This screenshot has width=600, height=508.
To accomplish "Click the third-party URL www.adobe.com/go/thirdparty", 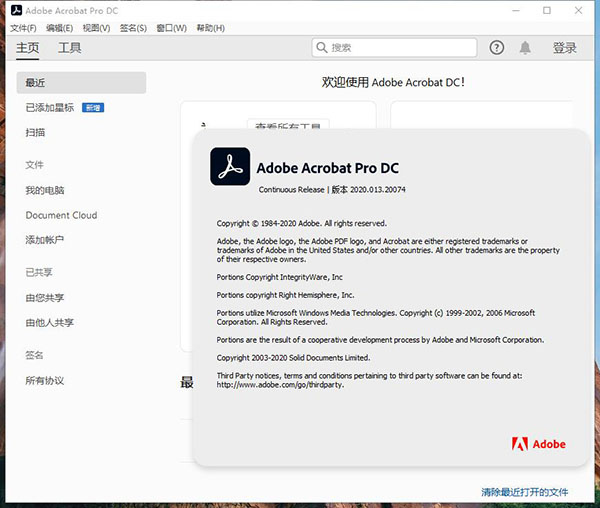I will [x=280, y=385].
